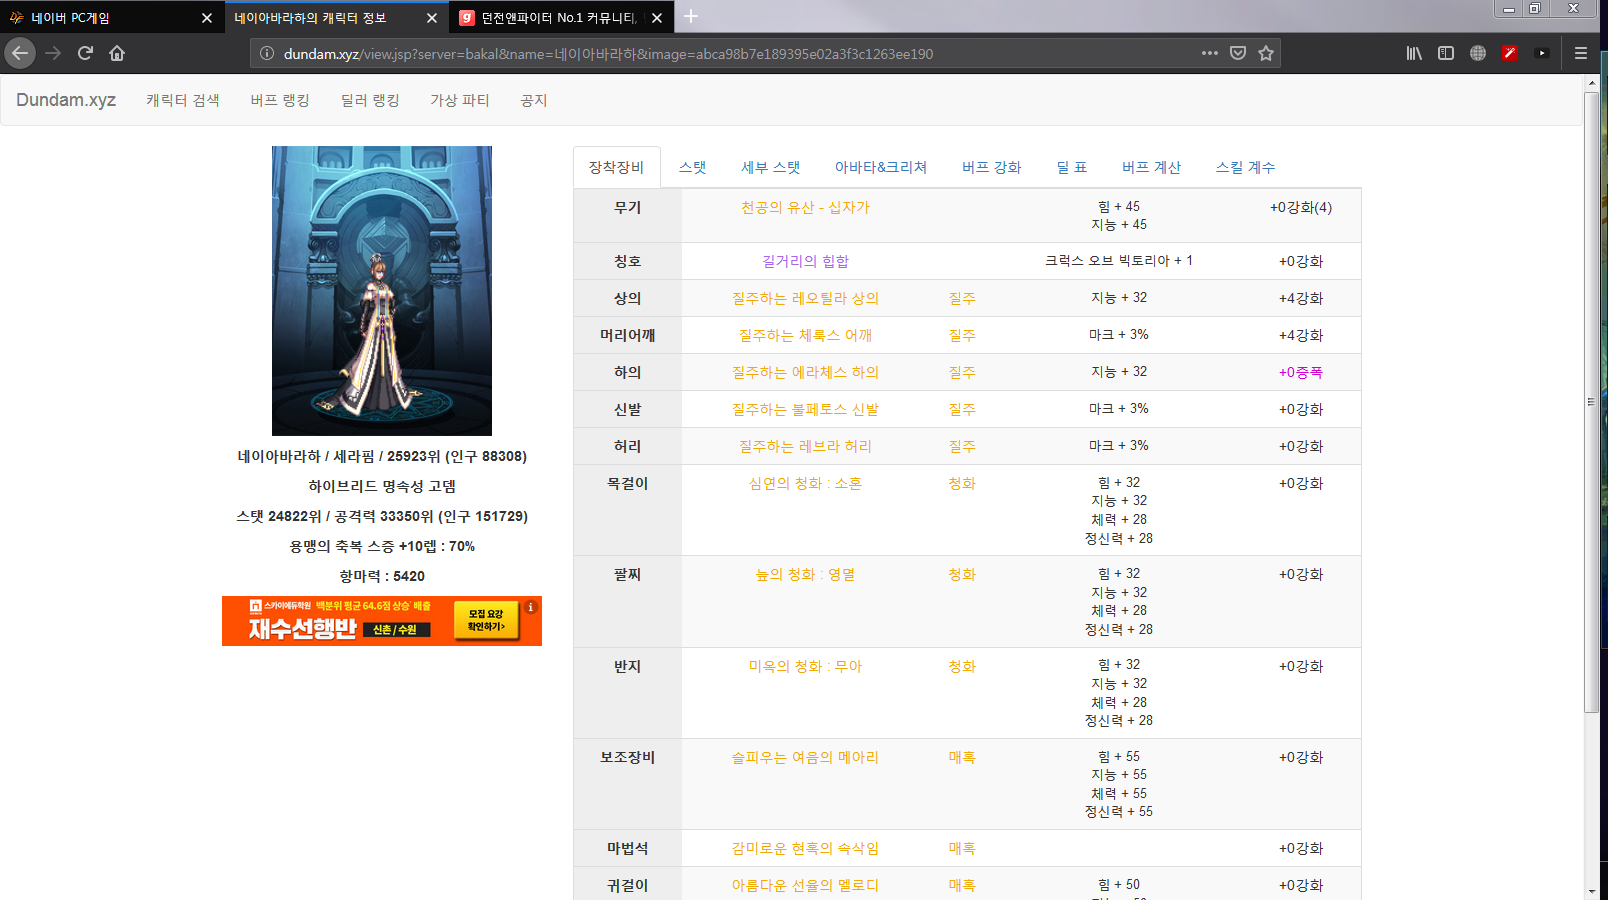This screenshot has height=900, width=1608.
Task: Click 질주하는 에라체스 하의 item name
Action: point(805,372)
